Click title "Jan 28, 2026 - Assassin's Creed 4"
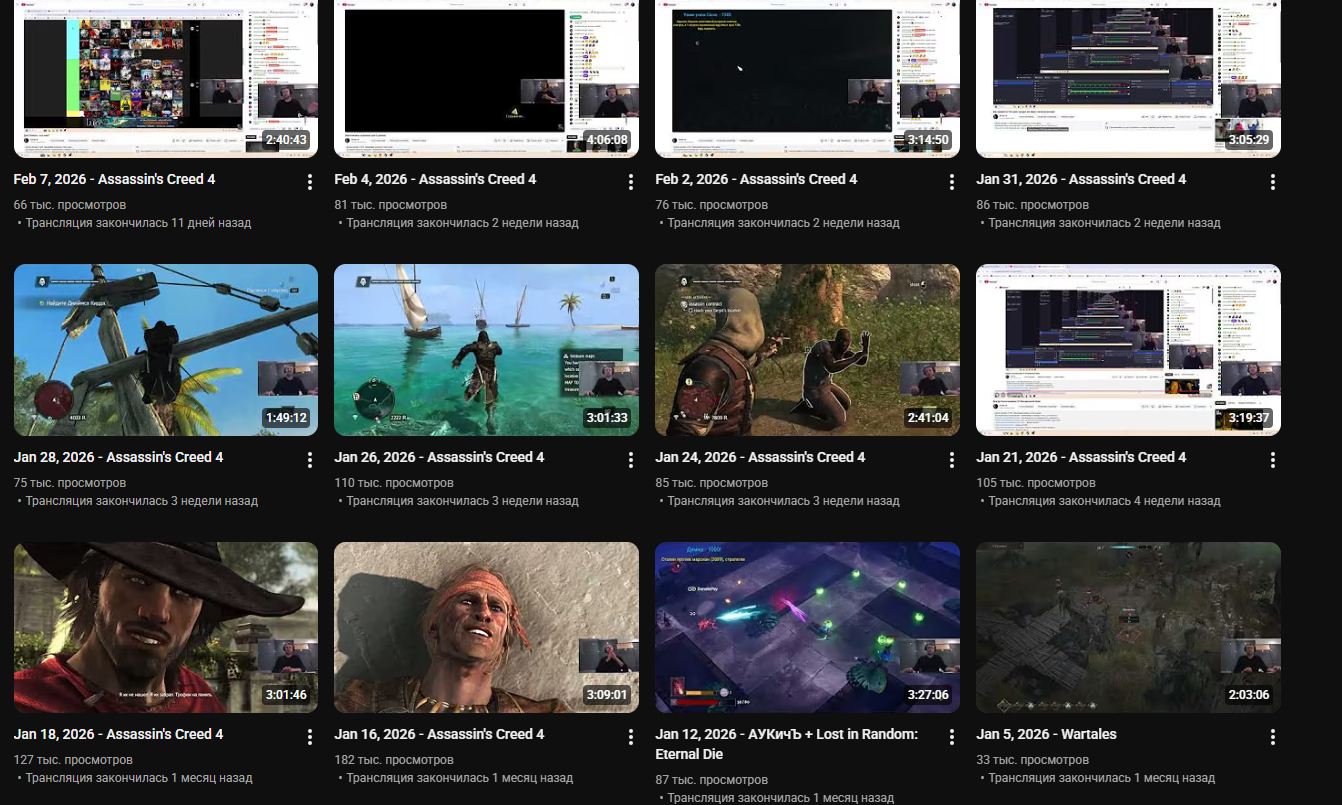1342x805 pixels. tap(119, 457)
